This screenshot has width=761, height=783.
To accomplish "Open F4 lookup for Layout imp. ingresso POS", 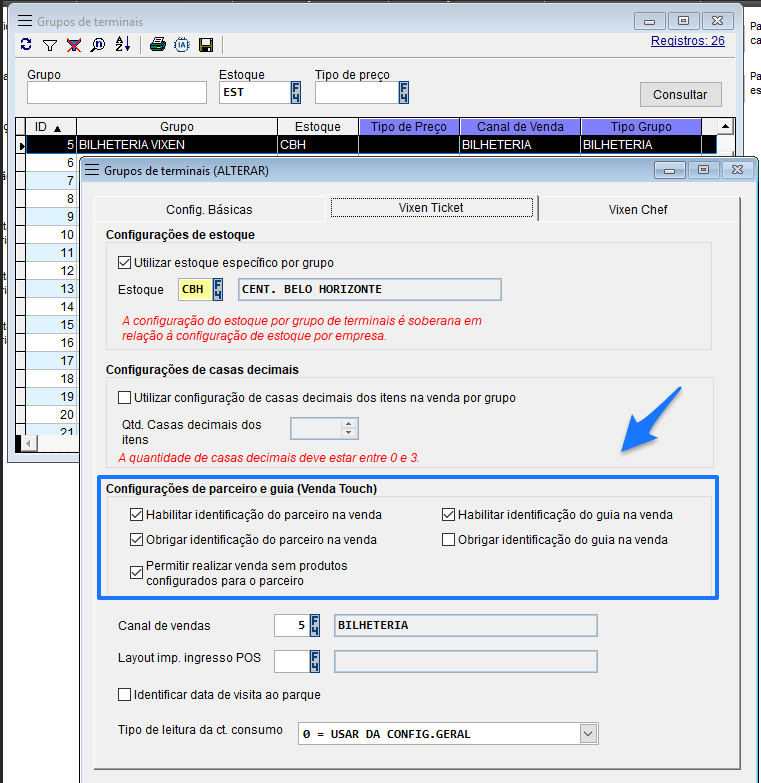I will [315, 661].
